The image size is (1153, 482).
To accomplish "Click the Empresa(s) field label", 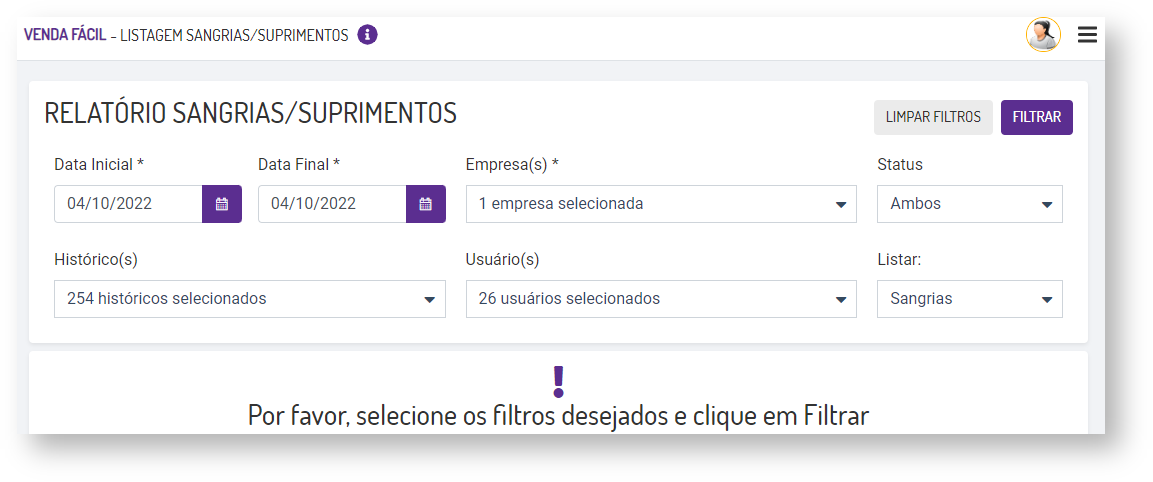I will [512, 164].
